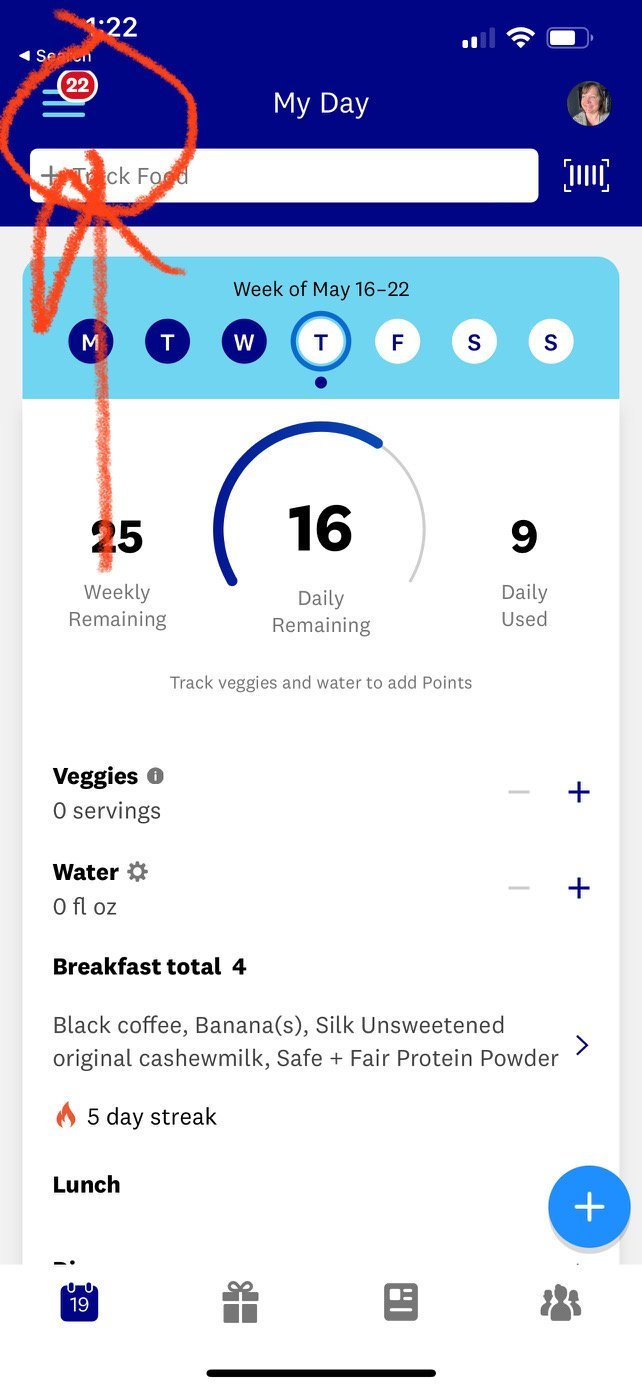This screenshot has height=1389, width=642.
Task: Select Monday in the week strip
Action: [x=90, y=341]
